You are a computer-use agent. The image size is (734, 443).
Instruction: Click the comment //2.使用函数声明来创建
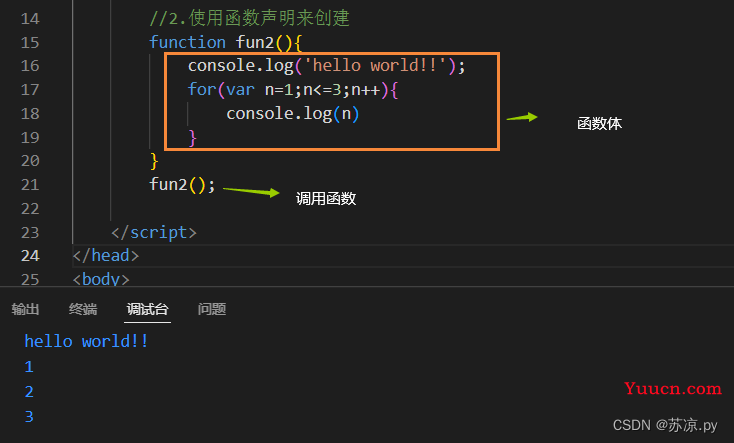point(249,18)
